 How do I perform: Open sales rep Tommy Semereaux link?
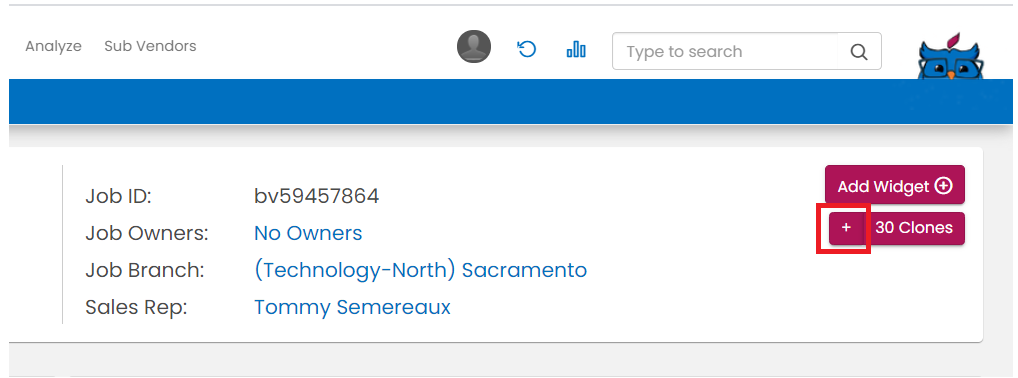pos(352,307)
